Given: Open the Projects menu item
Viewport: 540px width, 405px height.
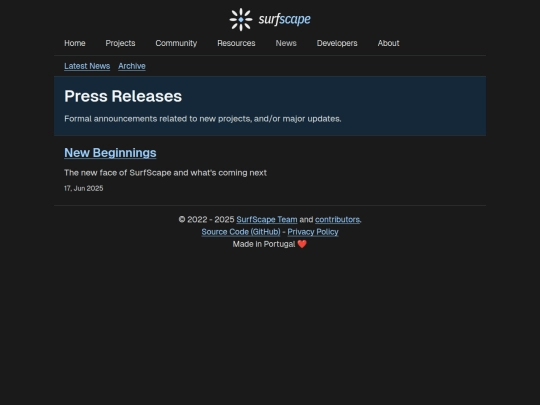Looking at the screenshot, I should pos(120,43).
